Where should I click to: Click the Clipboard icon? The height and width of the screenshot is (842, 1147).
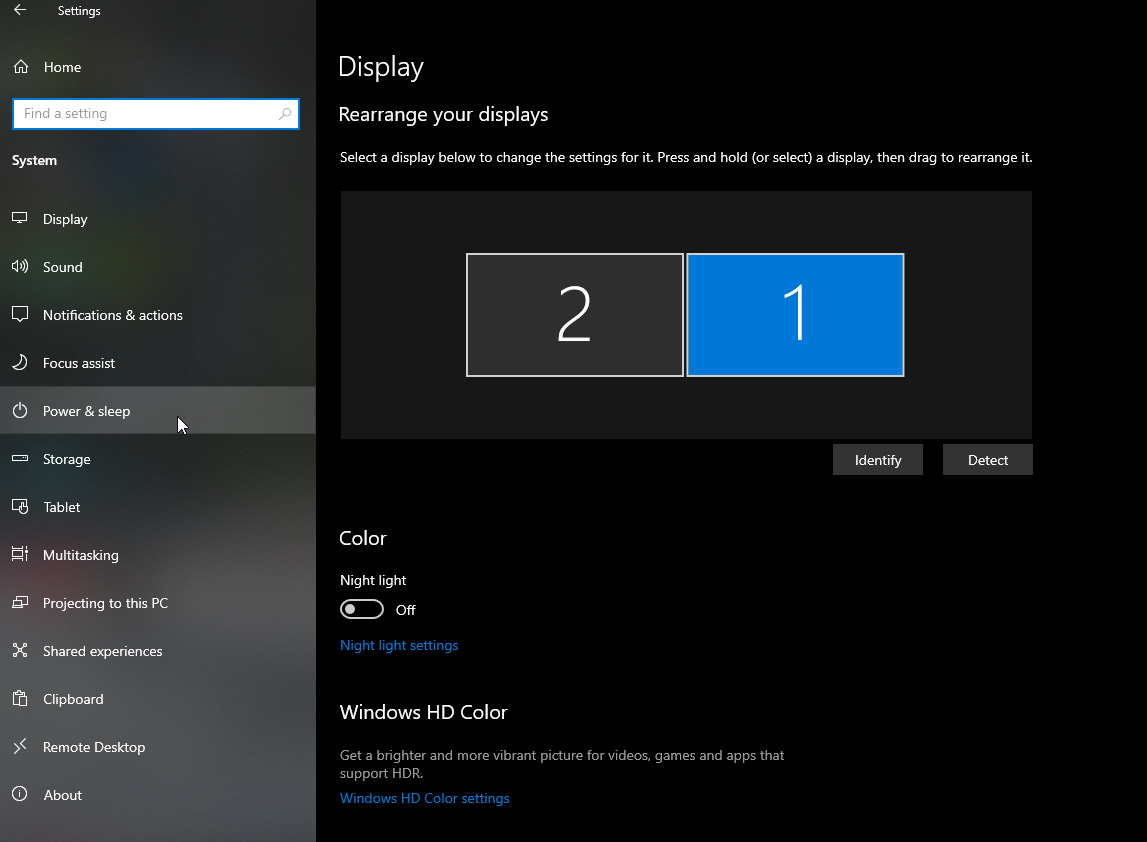click(x=20, y=698)
